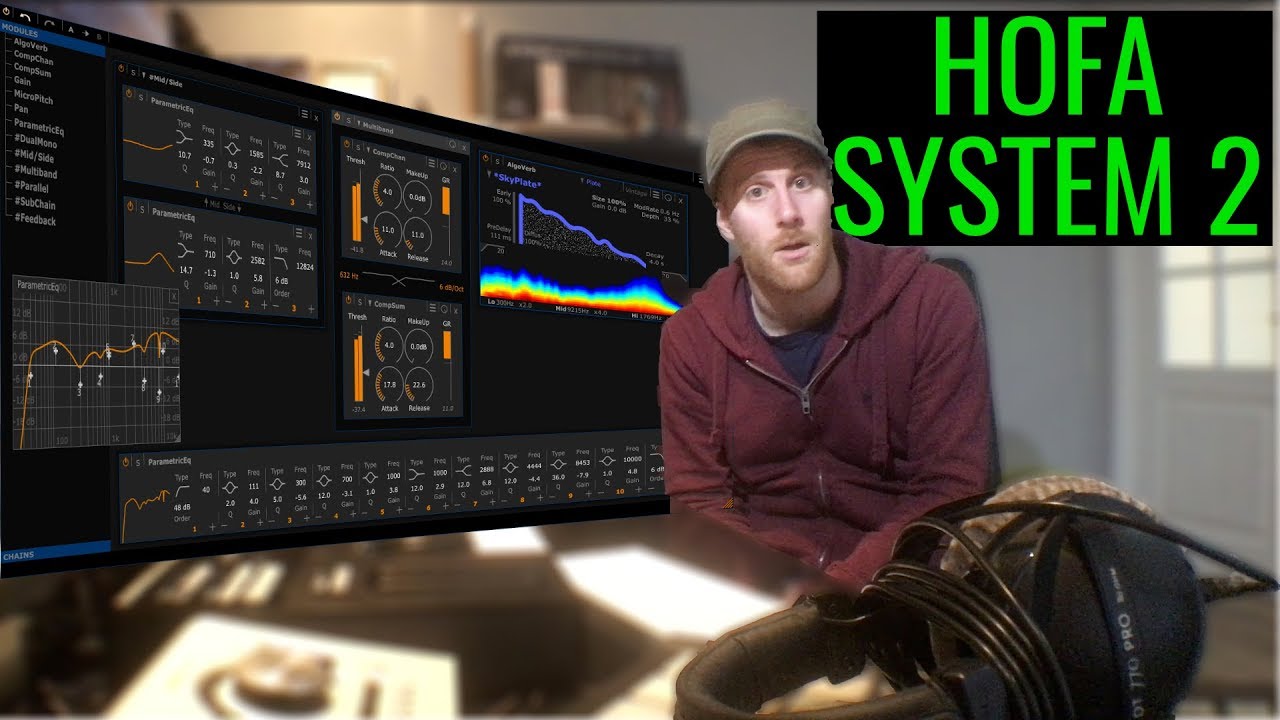
Task: Select #SubChain in the modules list
Action: tap(35, 203)
